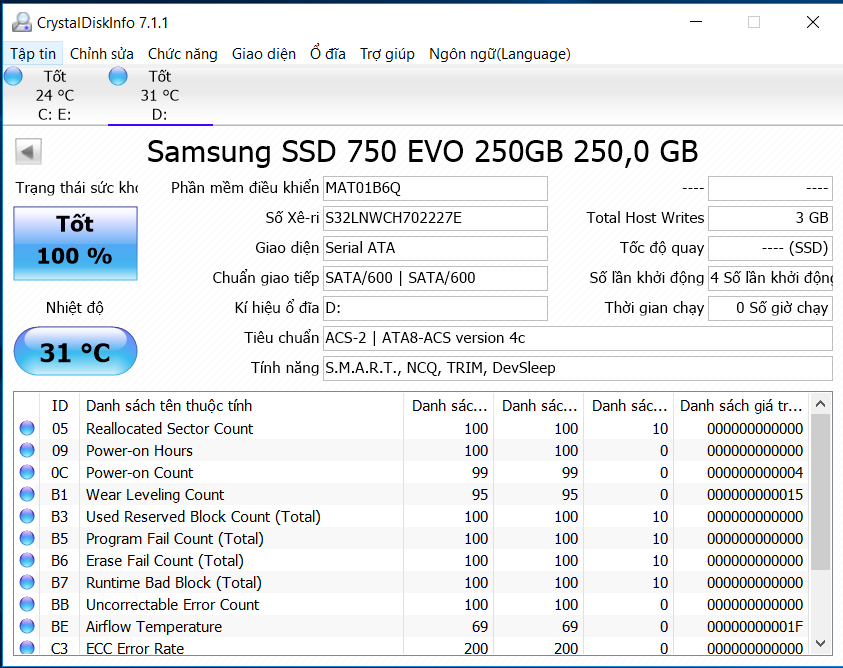843x668 pixels.
Task: Click the scroll up arrow in attribute list
Action: pyautogui.click(x=820, y=404)
